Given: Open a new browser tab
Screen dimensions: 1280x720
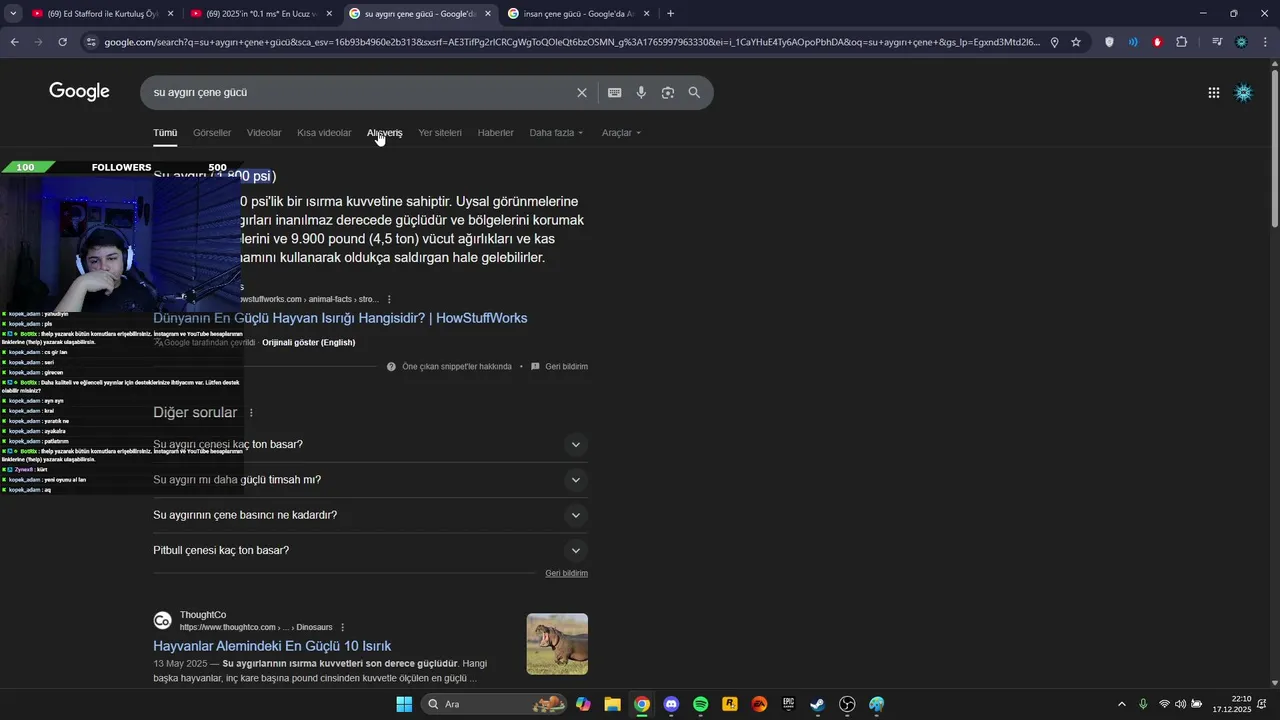Looking at the screenshot, I should [670, 14].
